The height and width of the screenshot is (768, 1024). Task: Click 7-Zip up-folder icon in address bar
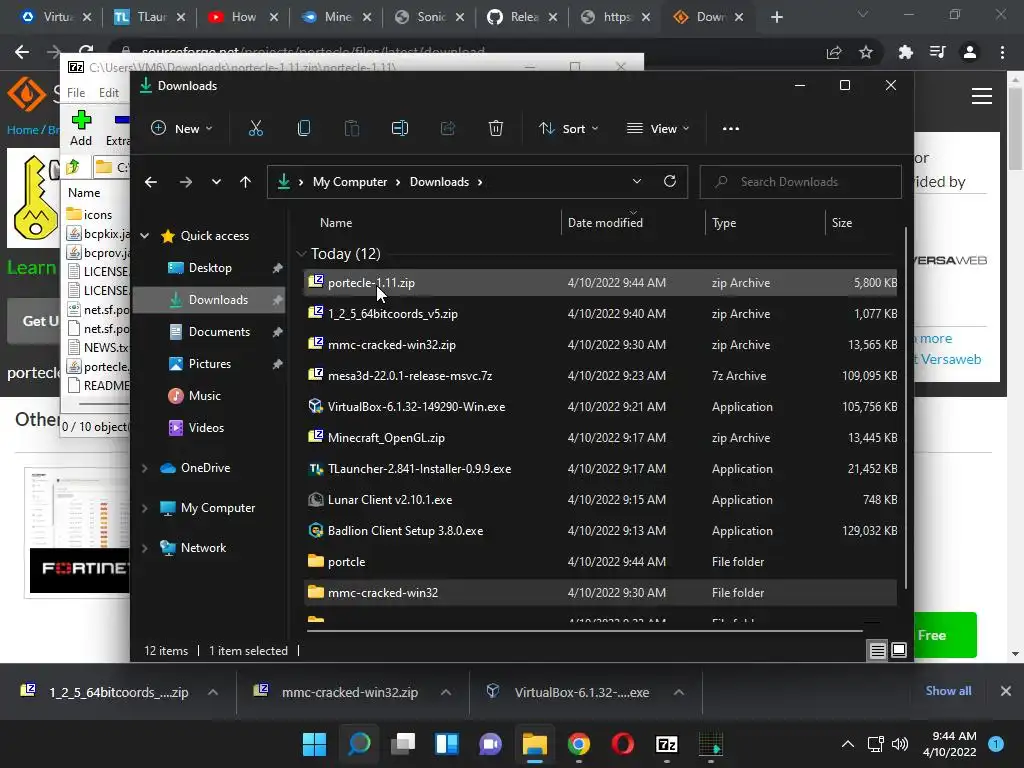[73, 167]
